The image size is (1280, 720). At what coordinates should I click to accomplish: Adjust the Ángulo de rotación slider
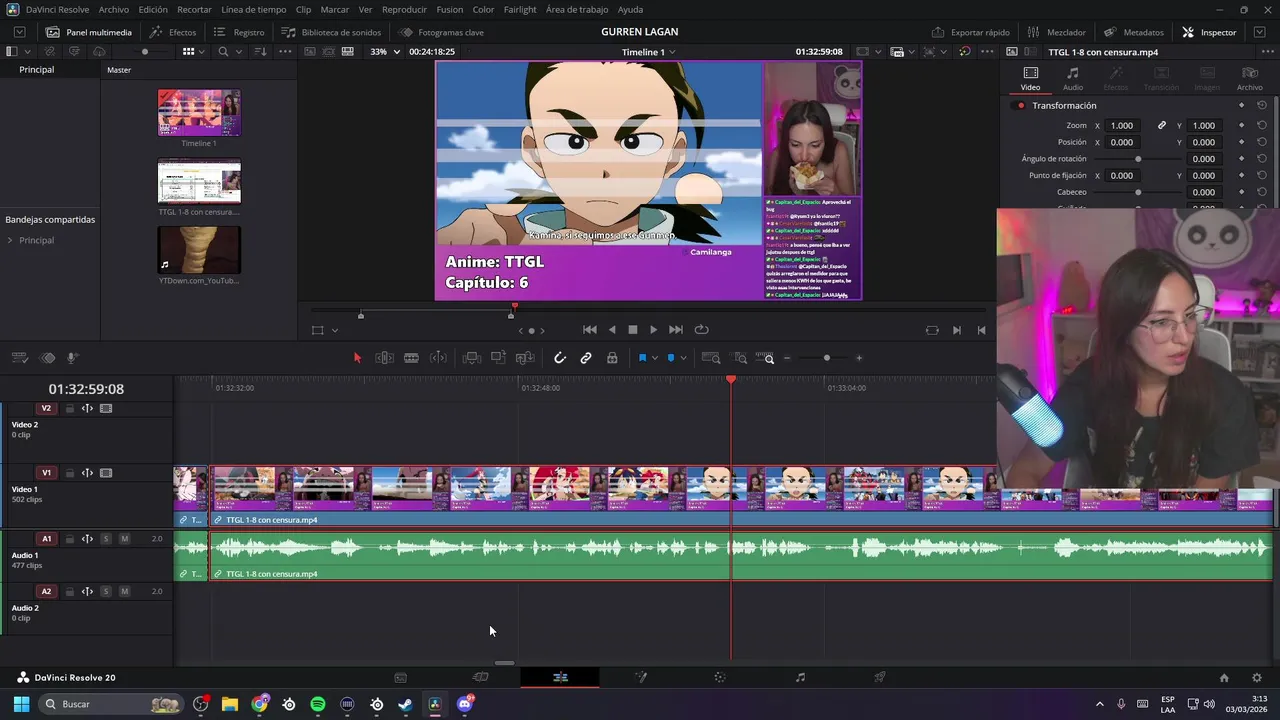pos(1138,159)
